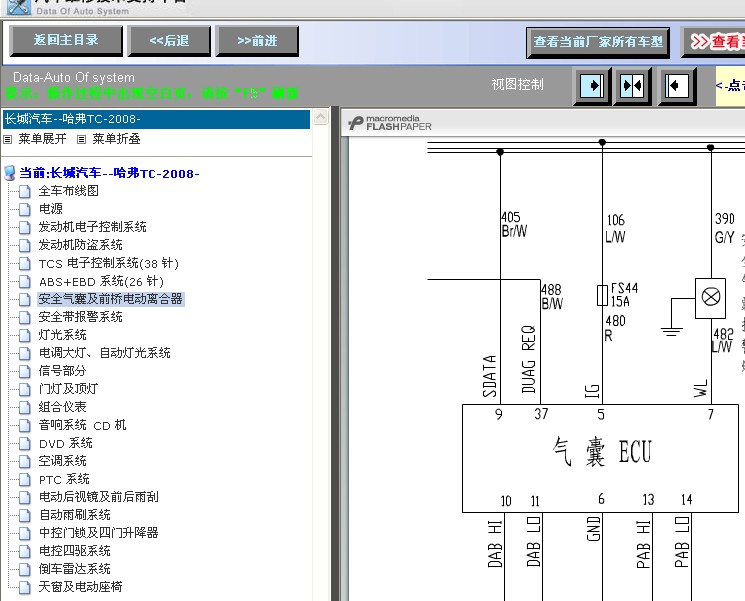Click 查看当前厂家所有车型 button
745x601 pixels.
click(598, 42)
